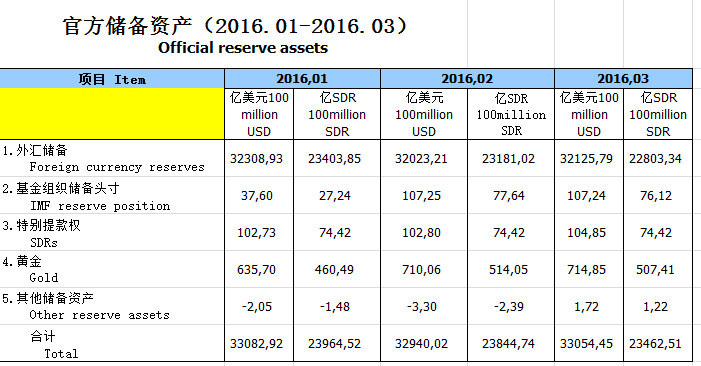Select the 2016,02 column header
Screen dimensions: 701x366
(467, 79)
